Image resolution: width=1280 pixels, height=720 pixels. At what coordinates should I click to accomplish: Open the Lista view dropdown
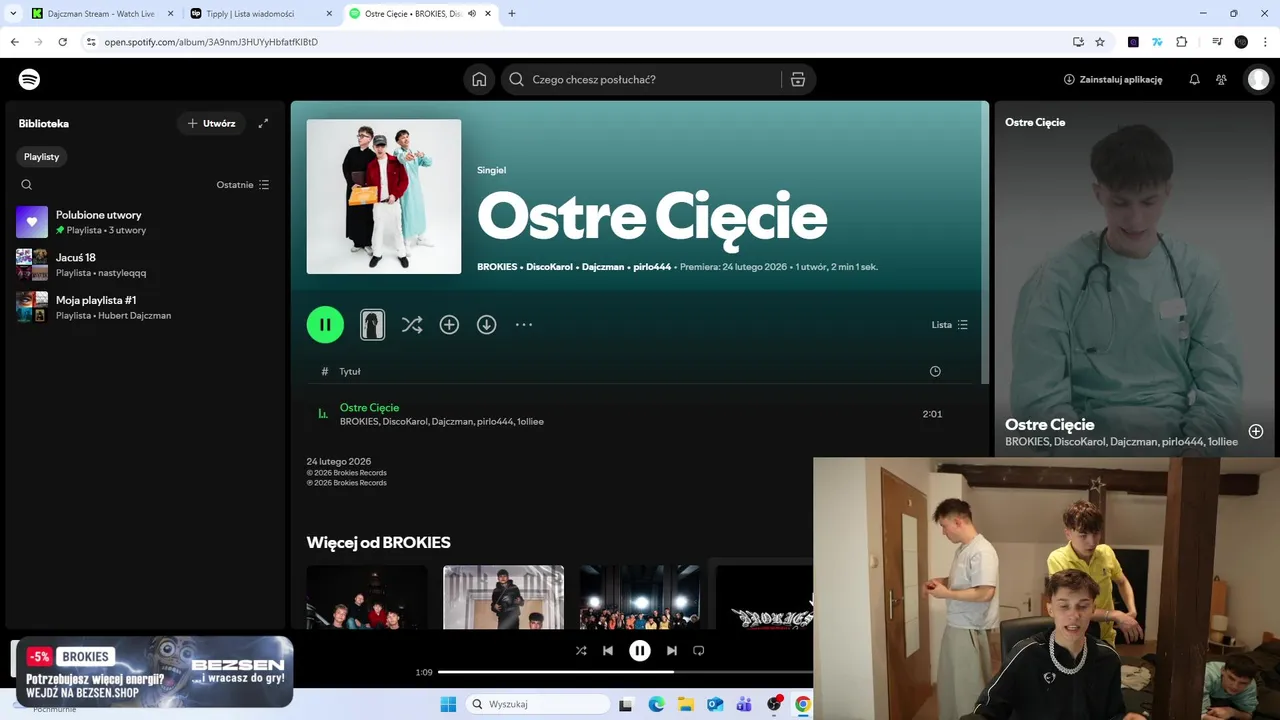click(949, 325)
